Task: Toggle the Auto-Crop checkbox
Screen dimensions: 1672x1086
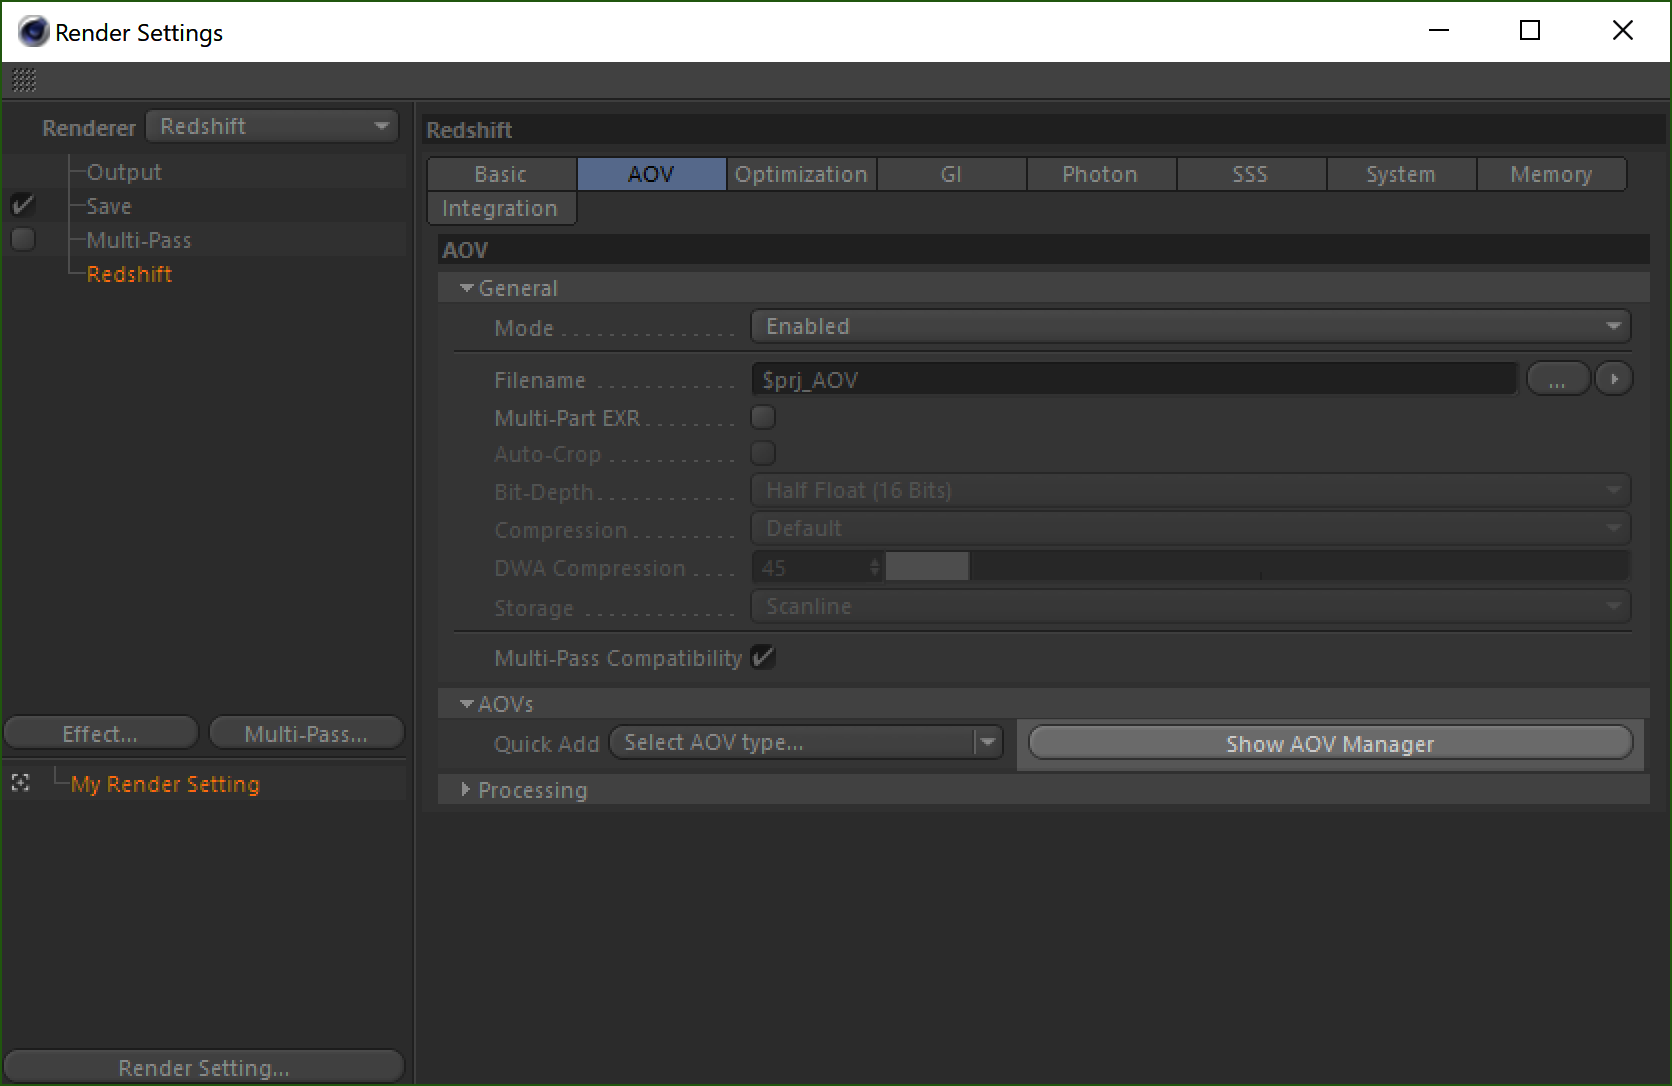Action: coord(763,453)
